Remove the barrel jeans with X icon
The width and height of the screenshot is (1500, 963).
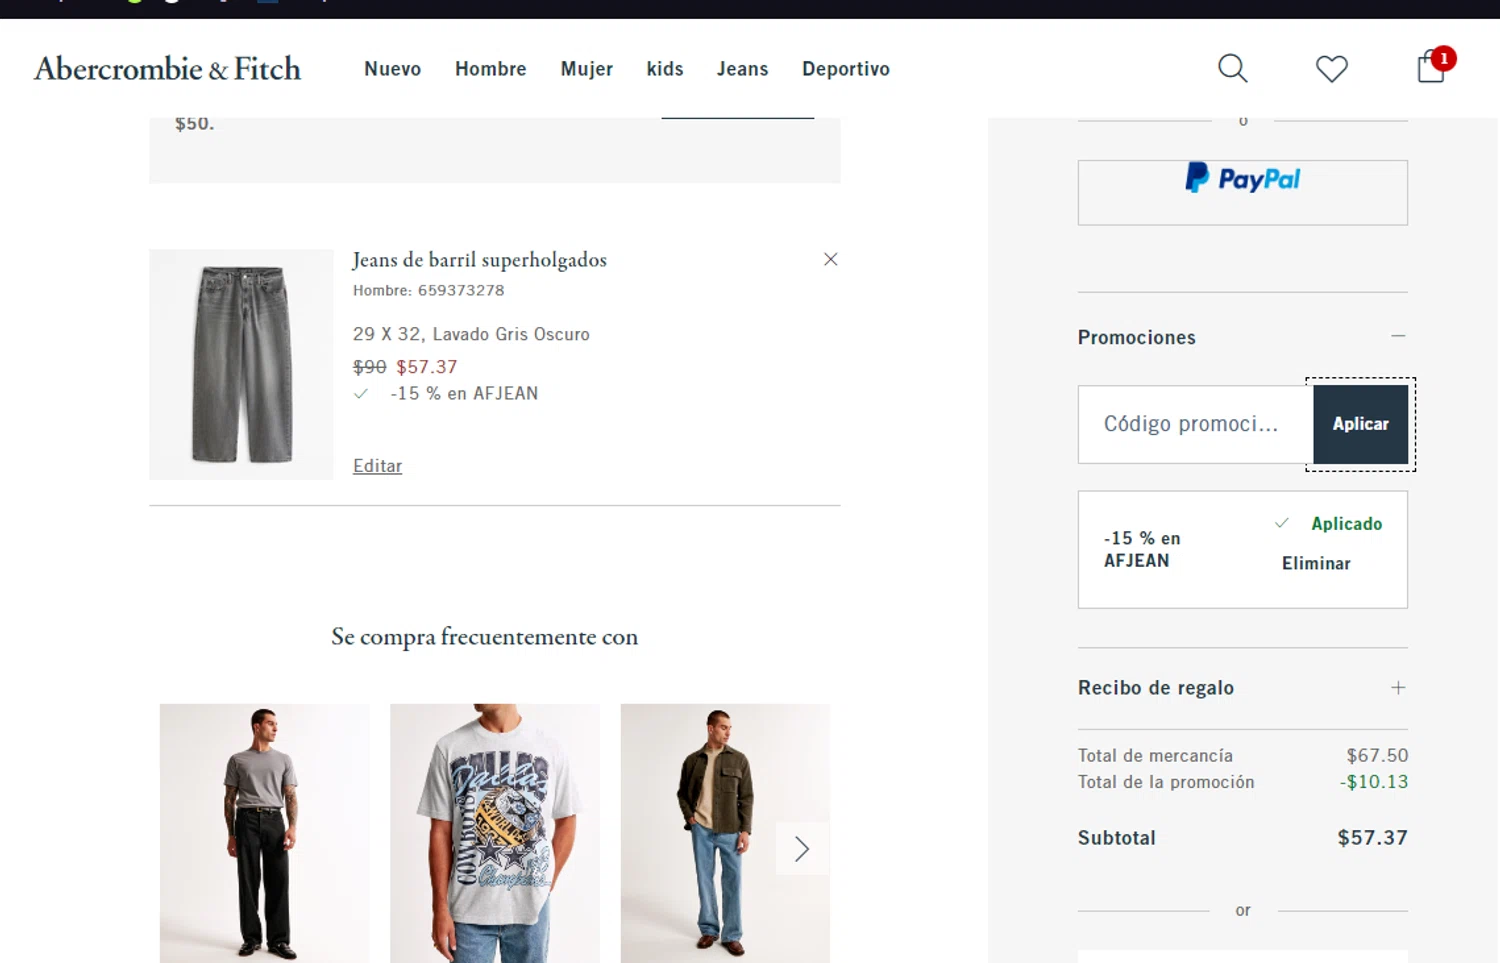tap(830, 259)
